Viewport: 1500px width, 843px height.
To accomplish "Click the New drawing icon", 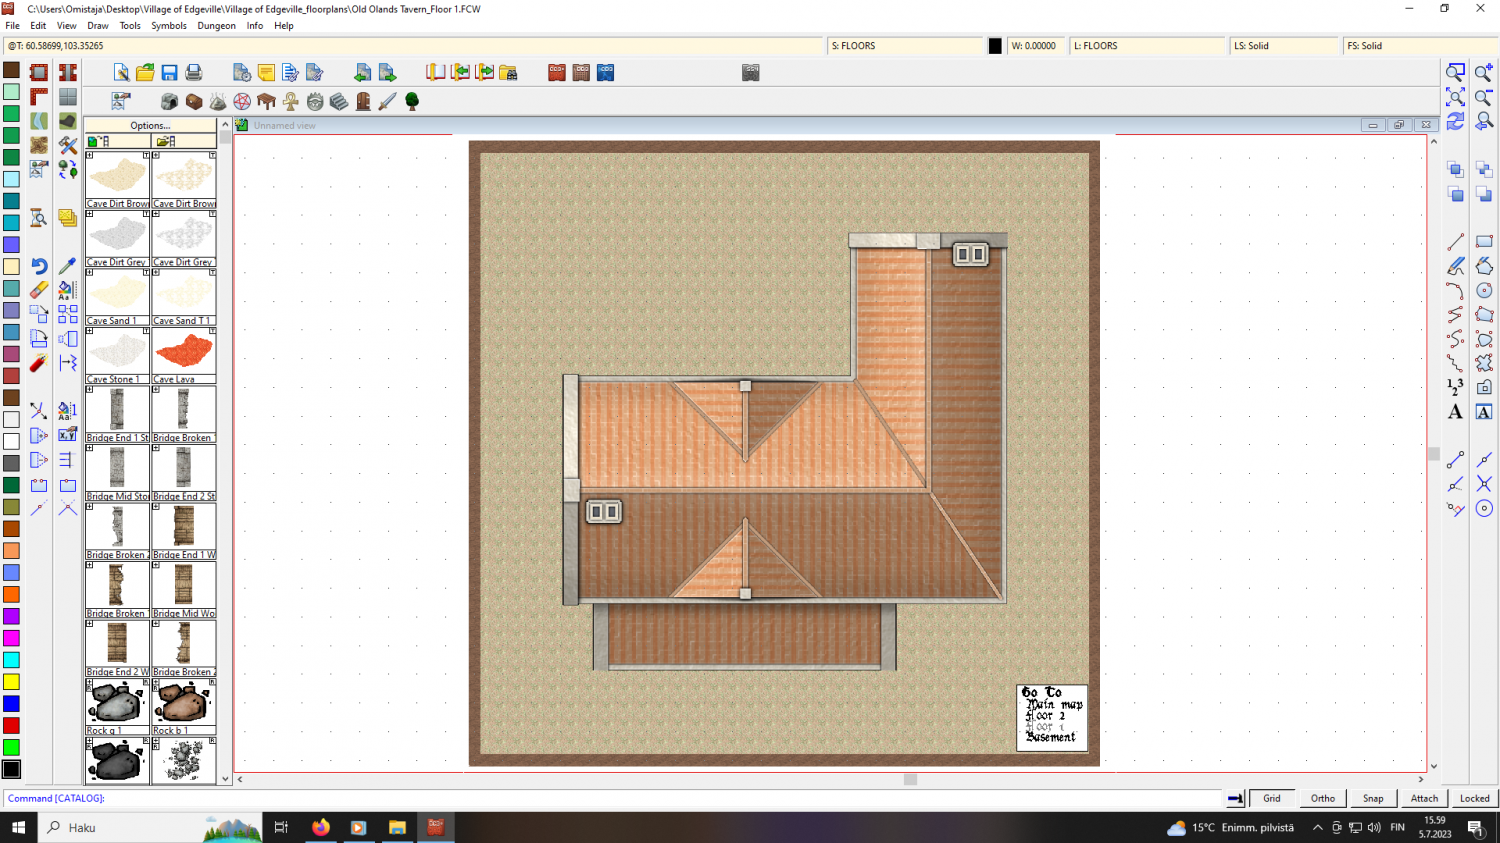I will [121, 72].
